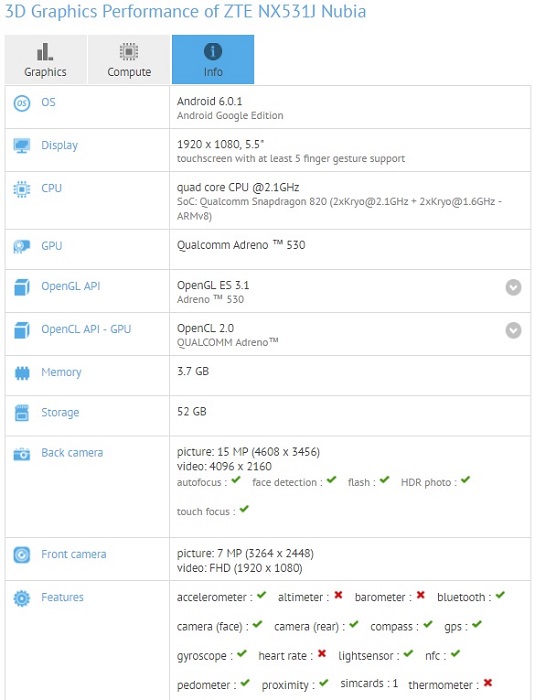Click the CPU label
535x700 pixels.
(x=51, y=188)
